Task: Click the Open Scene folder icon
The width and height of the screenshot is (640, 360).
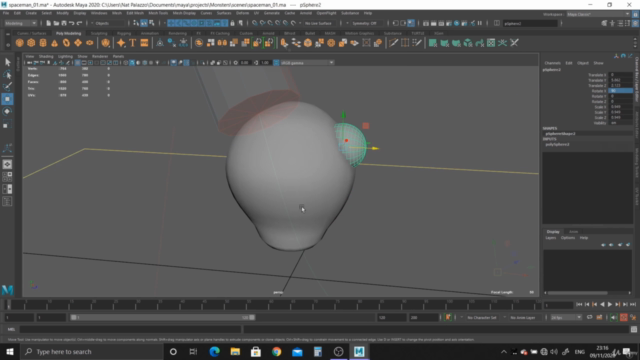Action: [x=56, y=23]
